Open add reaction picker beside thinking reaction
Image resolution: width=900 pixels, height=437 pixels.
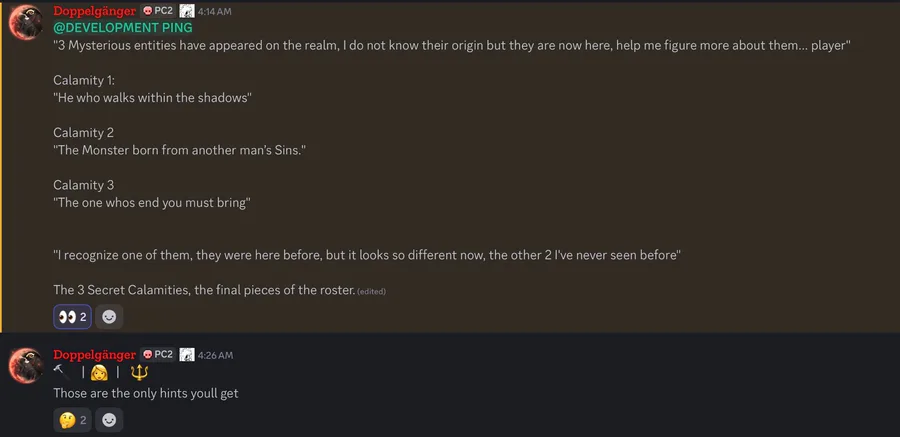coord(109,420)
